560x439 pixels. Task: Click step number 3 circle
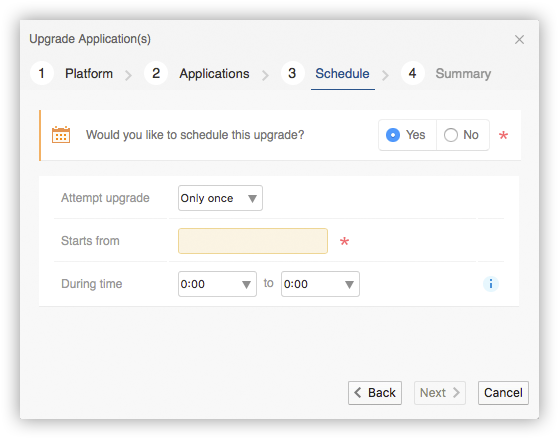click(x=292, y=73)
